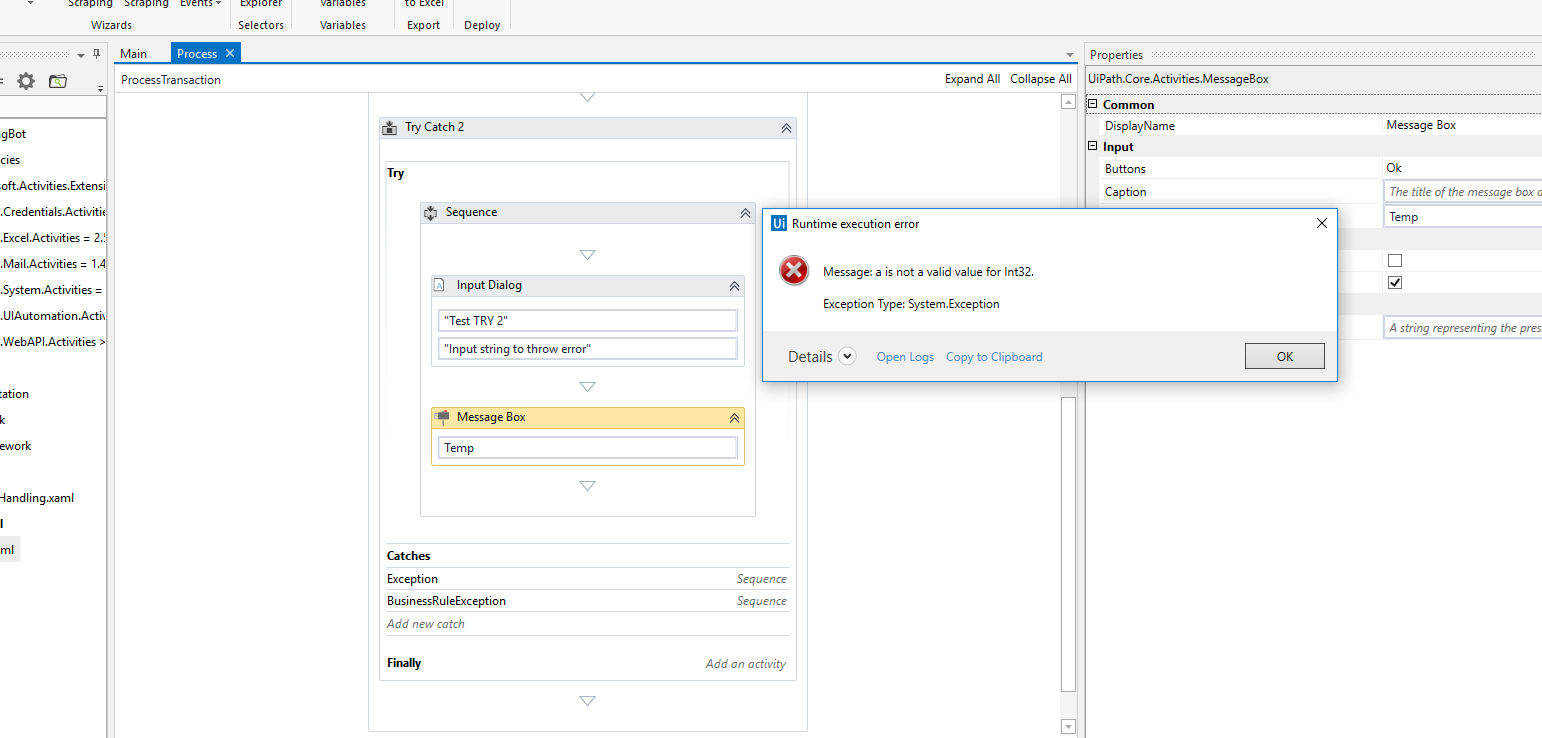Uncheck the enabled checkbox in Properties

tap(1395, 282)
